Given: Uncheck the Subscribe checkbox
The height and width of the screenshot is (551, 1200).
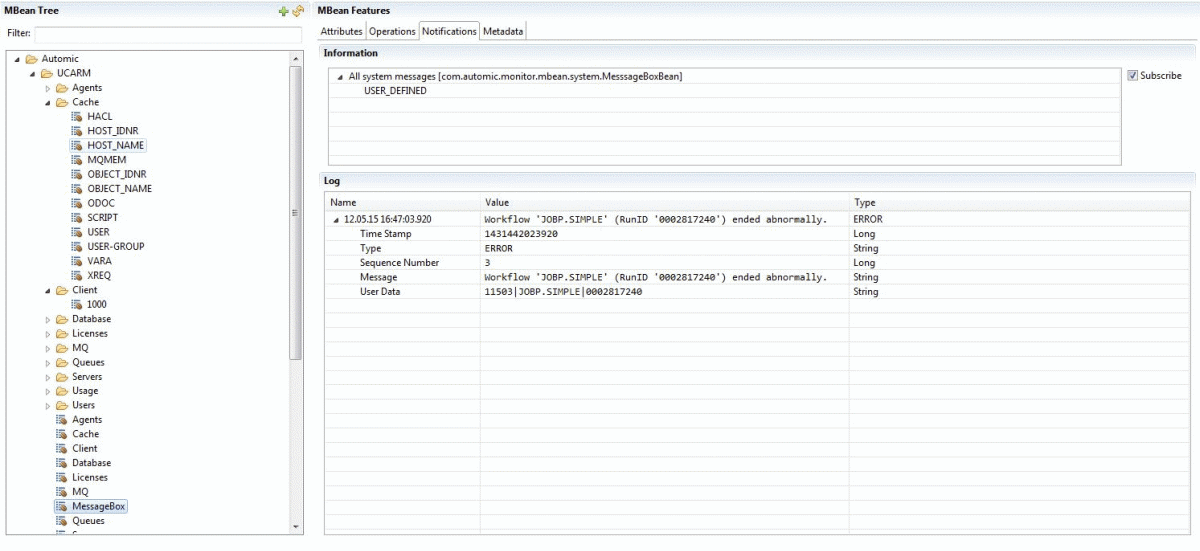Looking at the screenshot, I should [x=1132, y=76].
